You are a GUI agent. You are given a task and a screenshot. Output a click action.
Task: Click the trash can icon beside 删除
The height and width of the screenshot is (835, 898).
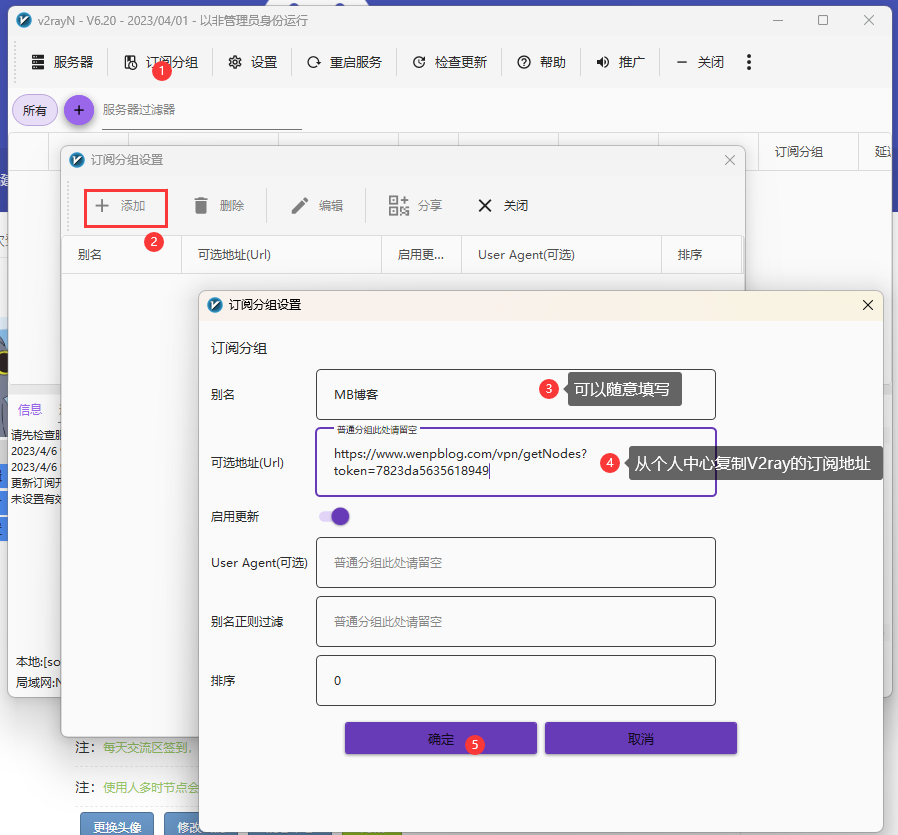tap(201, 206)
